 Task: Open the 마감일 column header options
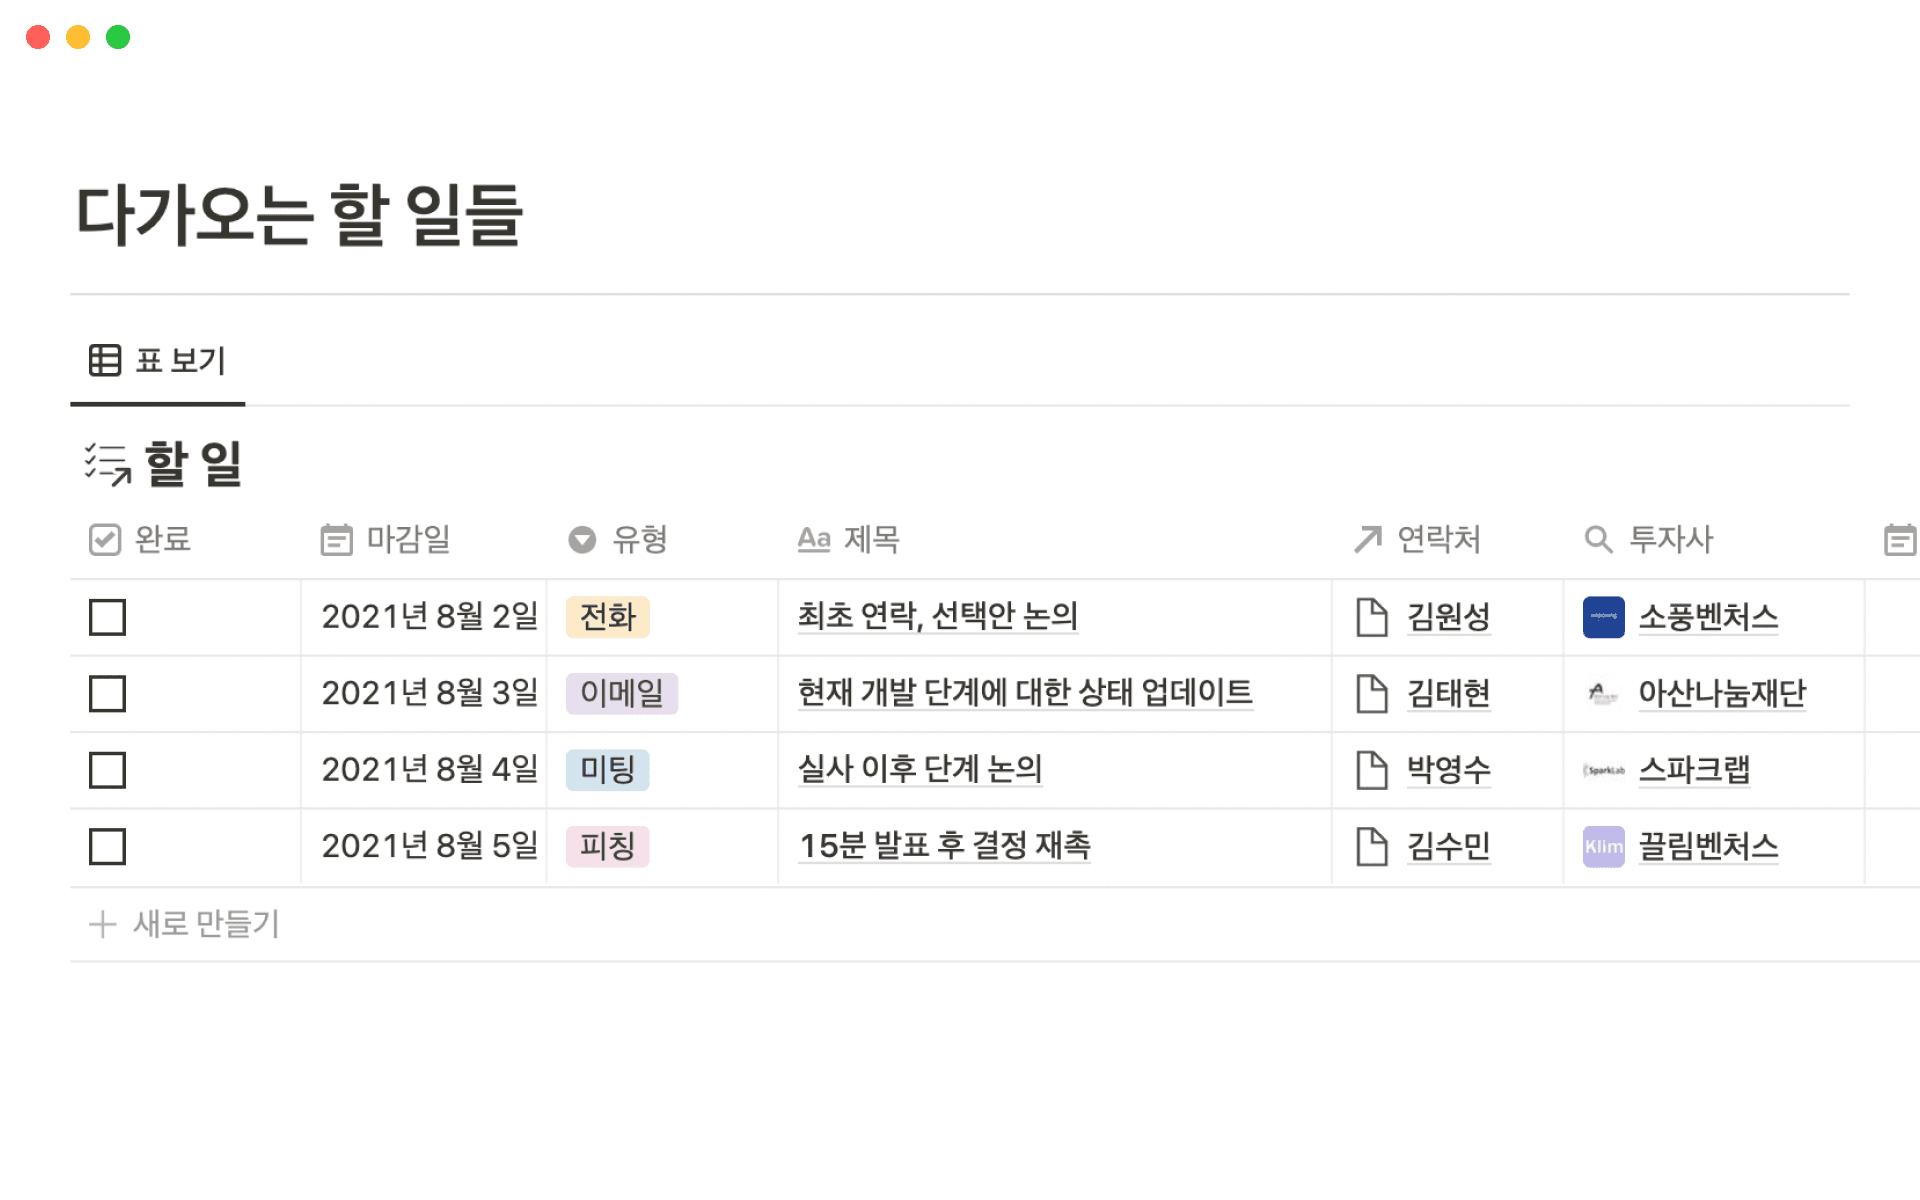click(385, 540)
